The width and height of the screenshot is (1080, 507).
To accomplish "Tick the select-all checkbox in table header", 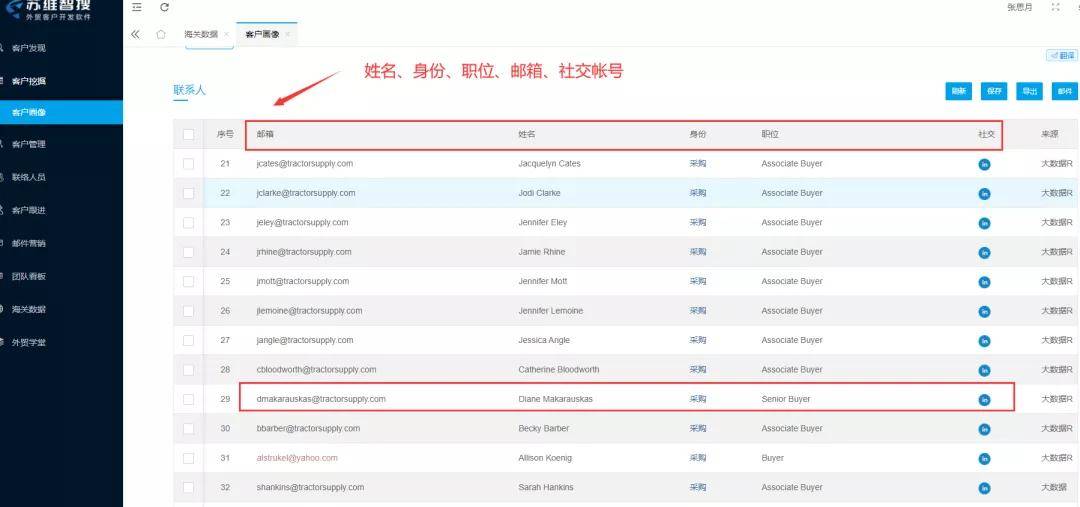I will coord(188,134).
